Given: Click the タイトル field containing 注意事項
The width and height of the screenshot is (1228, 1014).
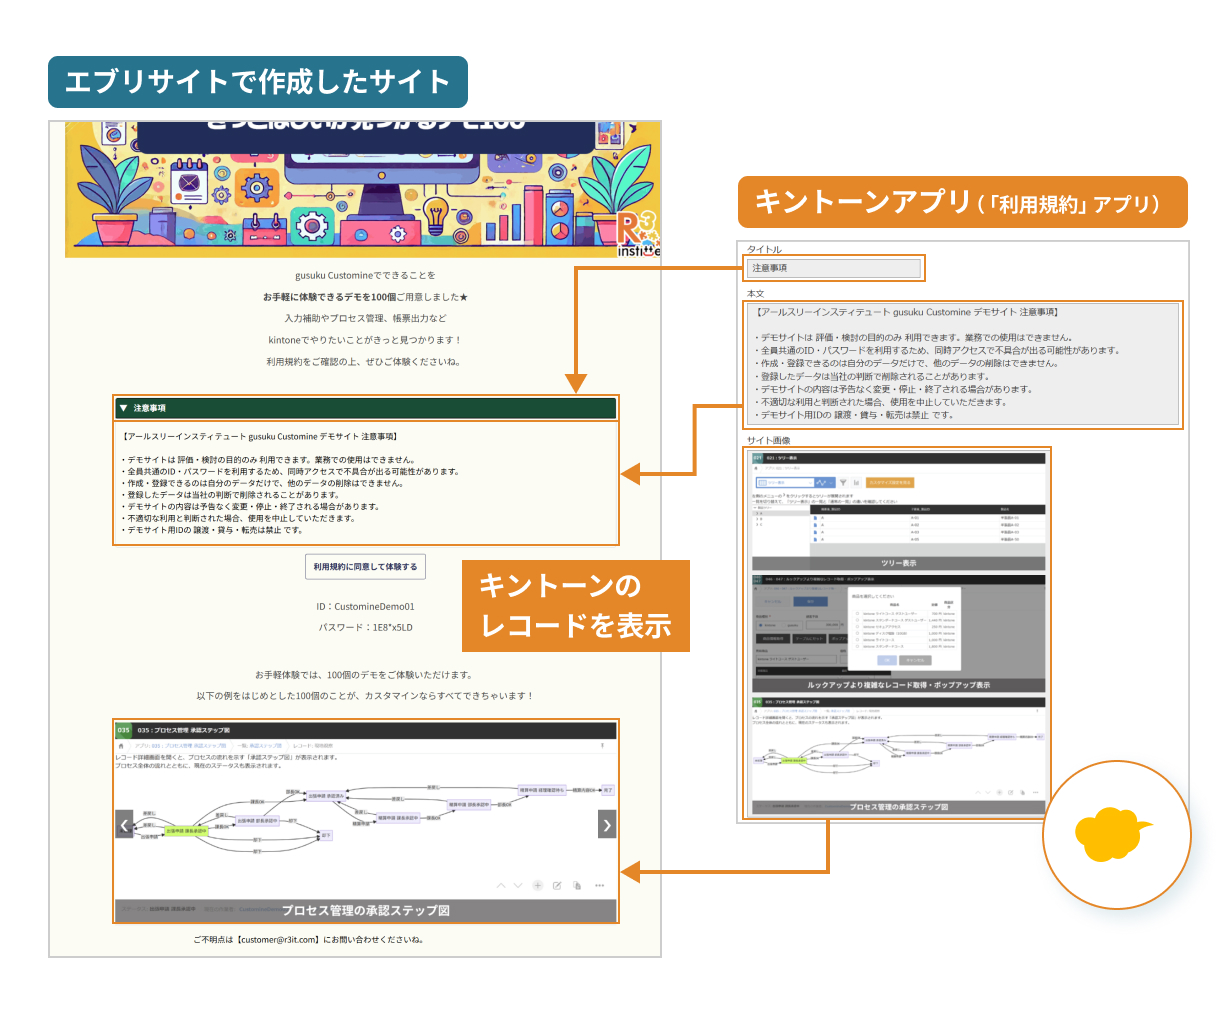Looking at the screenshot, I should tap(834, 268).
